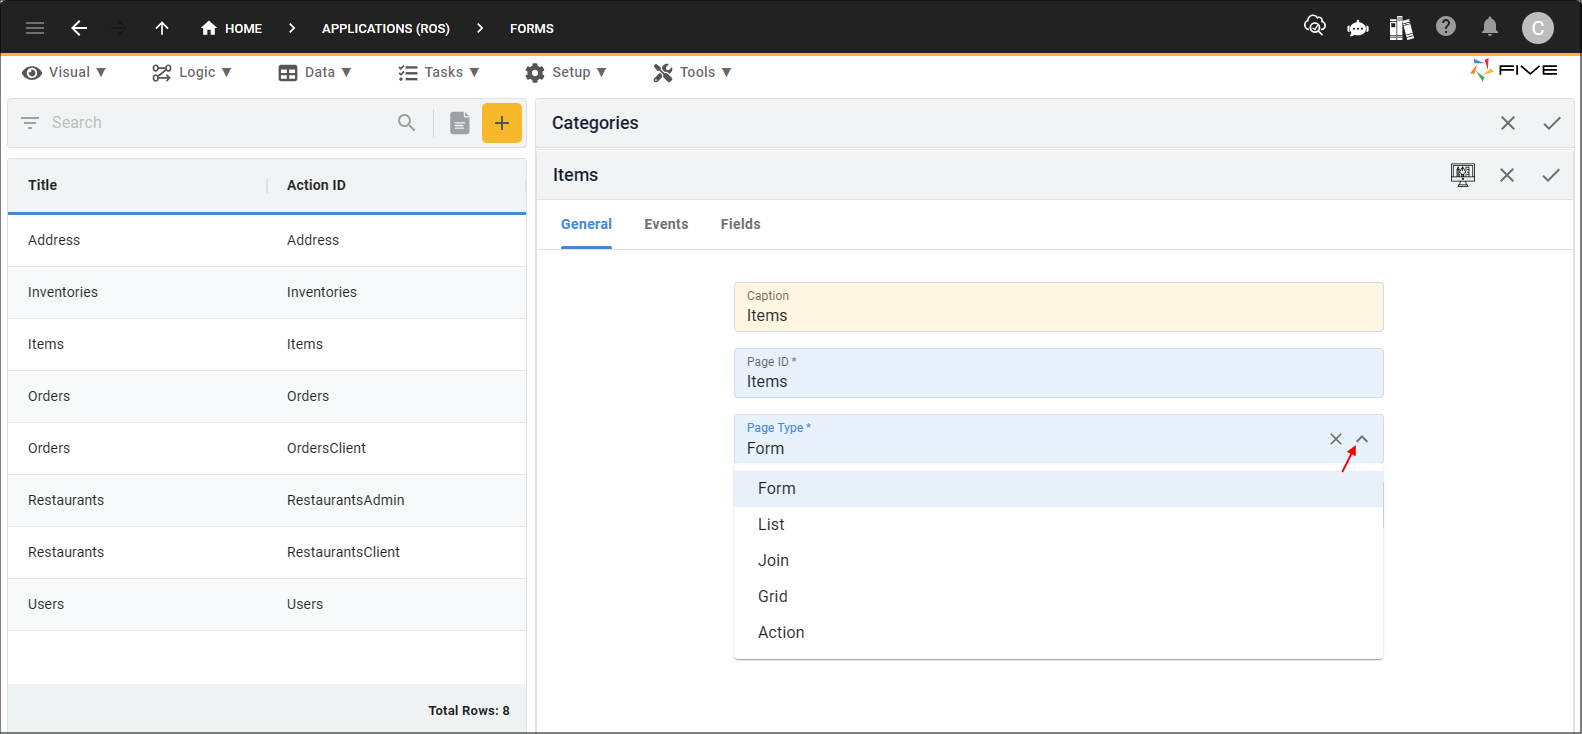1582x734 pixels.
Task: Click the Caption field
Action: (x=1059, y=307)
